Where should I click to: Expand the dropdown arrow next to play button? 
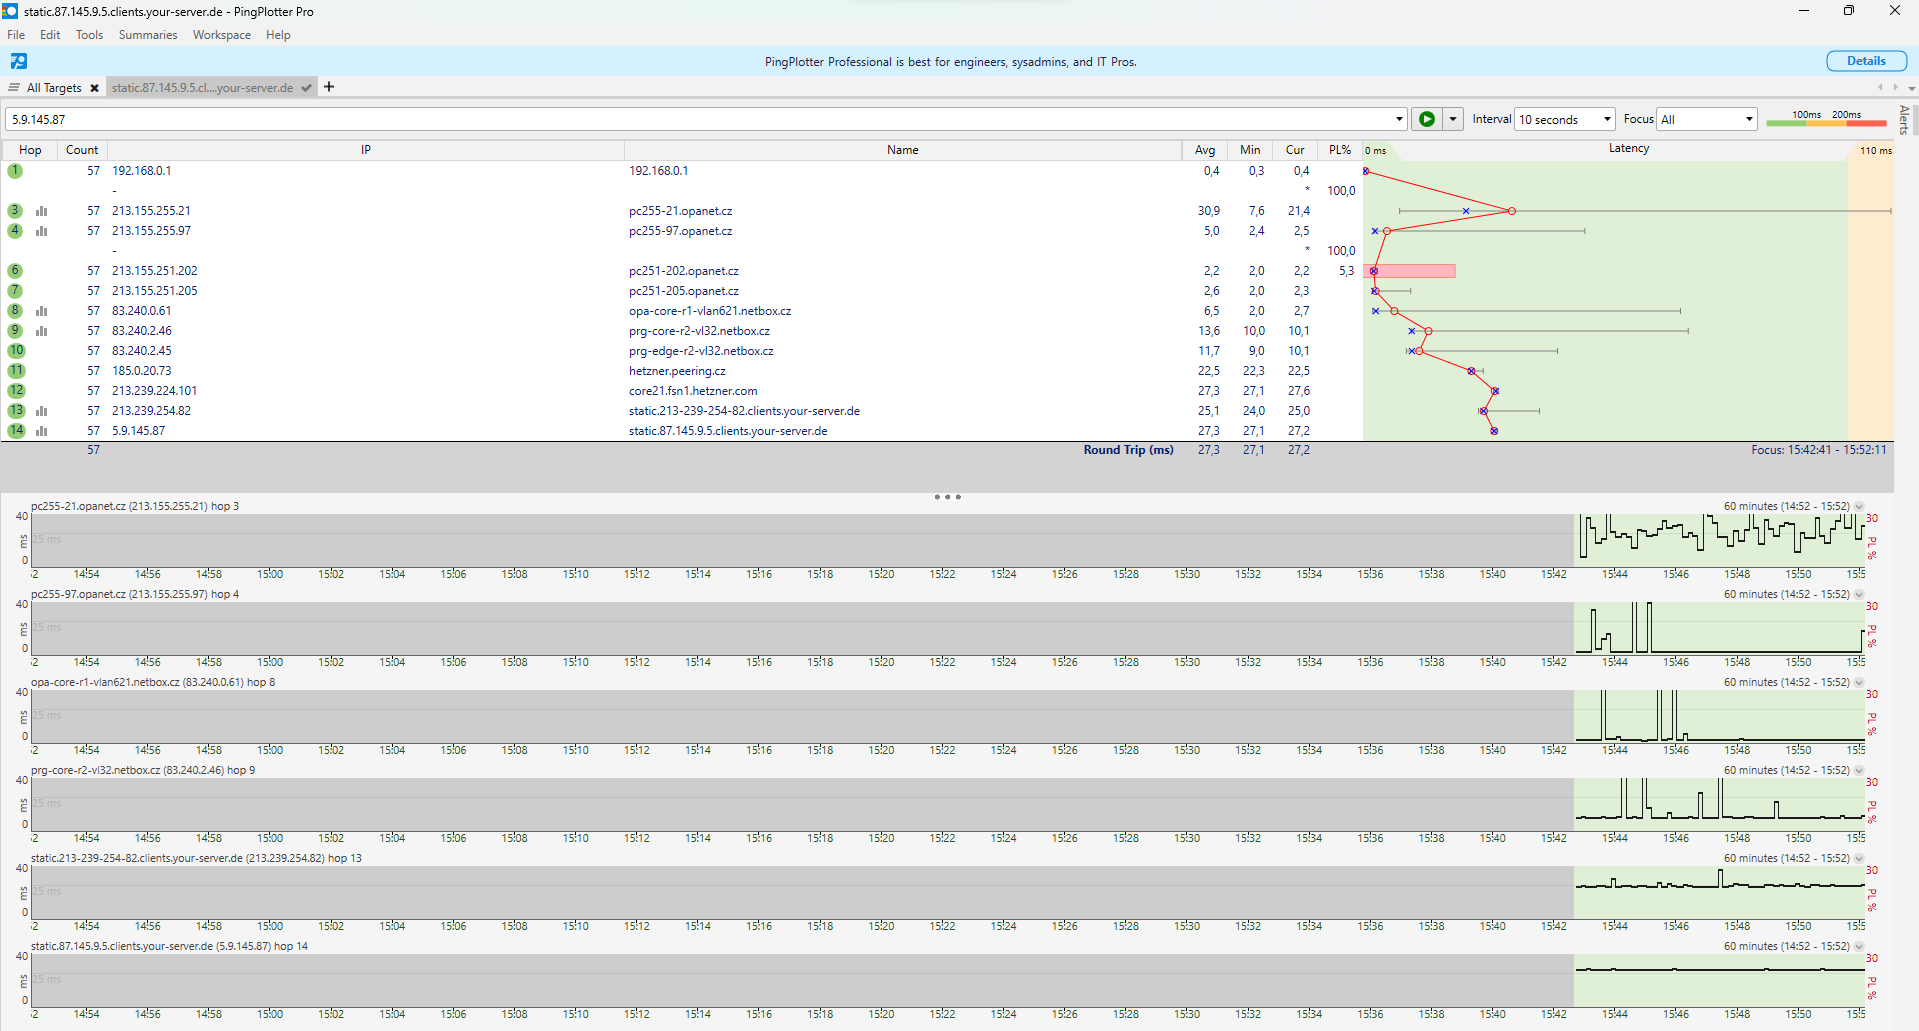[1453, 119]
